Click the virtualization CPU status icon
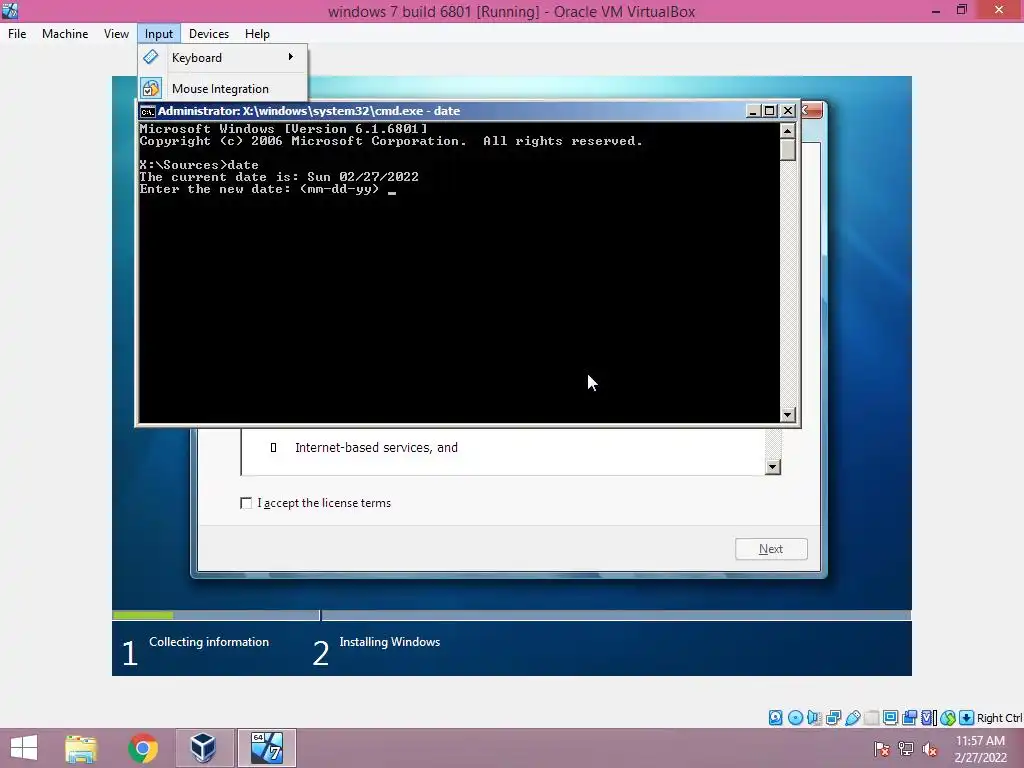Screen dimensions: 1024x768 click(x=929, y=718)
